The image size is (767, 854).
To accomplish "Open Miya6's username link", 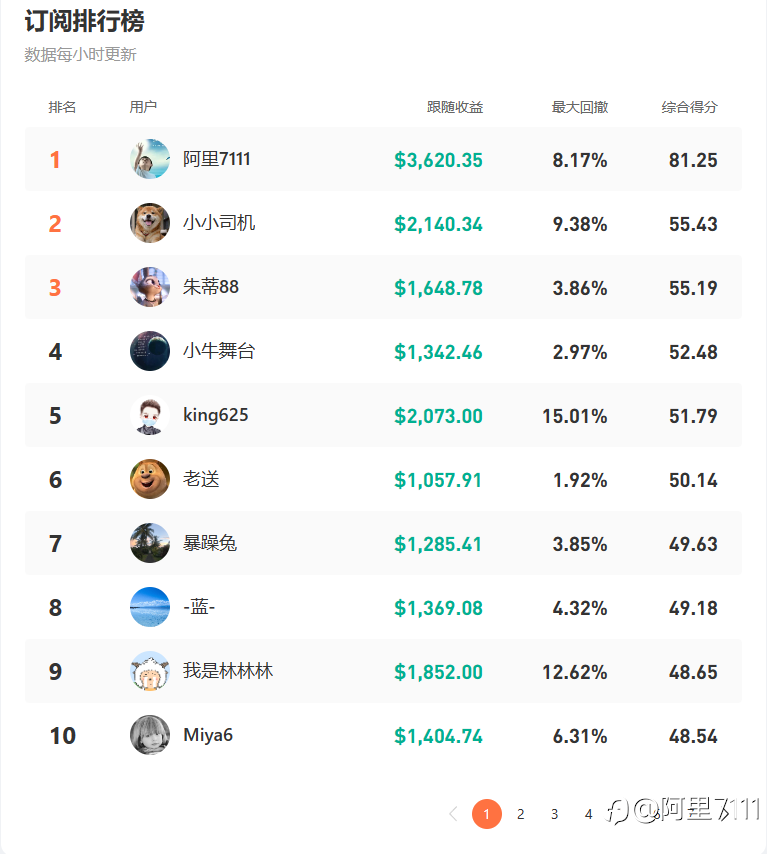I will [208, 735].
